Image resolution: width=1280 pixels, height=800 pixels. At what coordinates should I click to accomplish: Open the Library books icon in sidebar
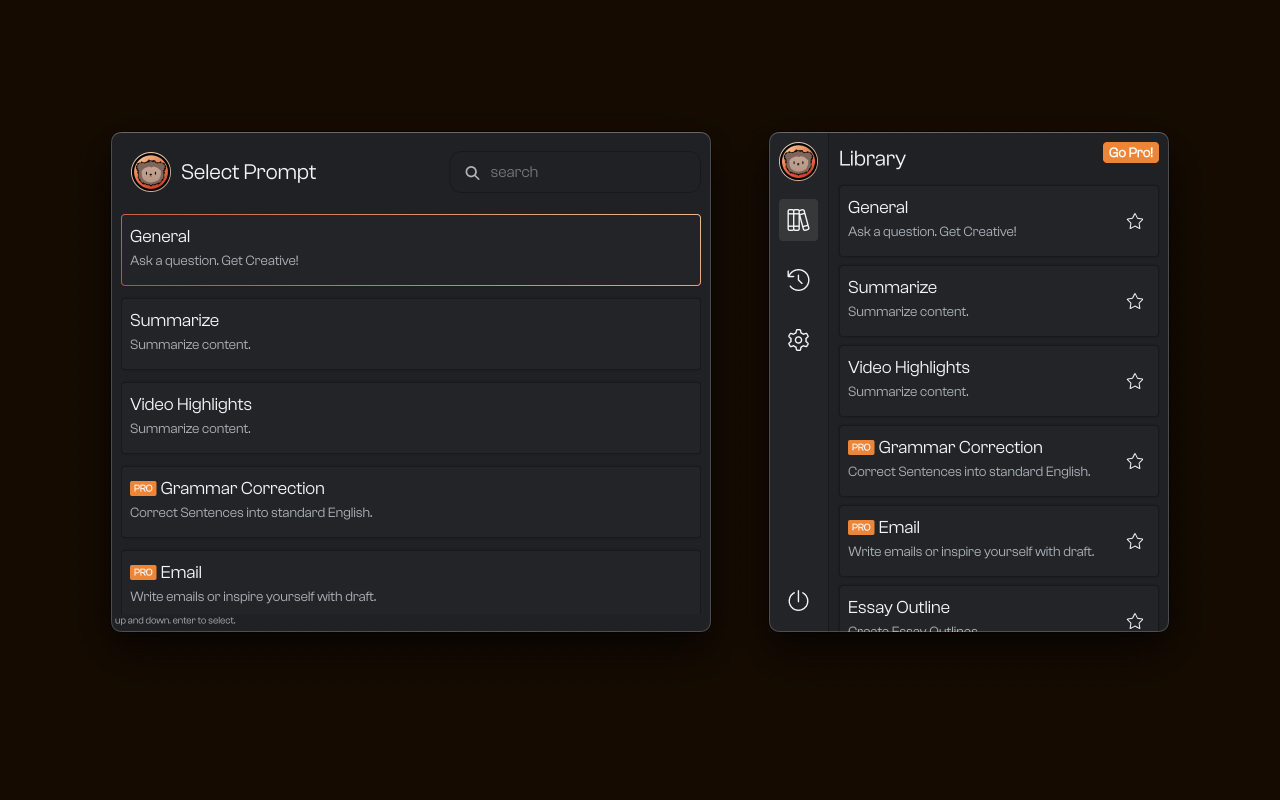[x=798, y=220]
